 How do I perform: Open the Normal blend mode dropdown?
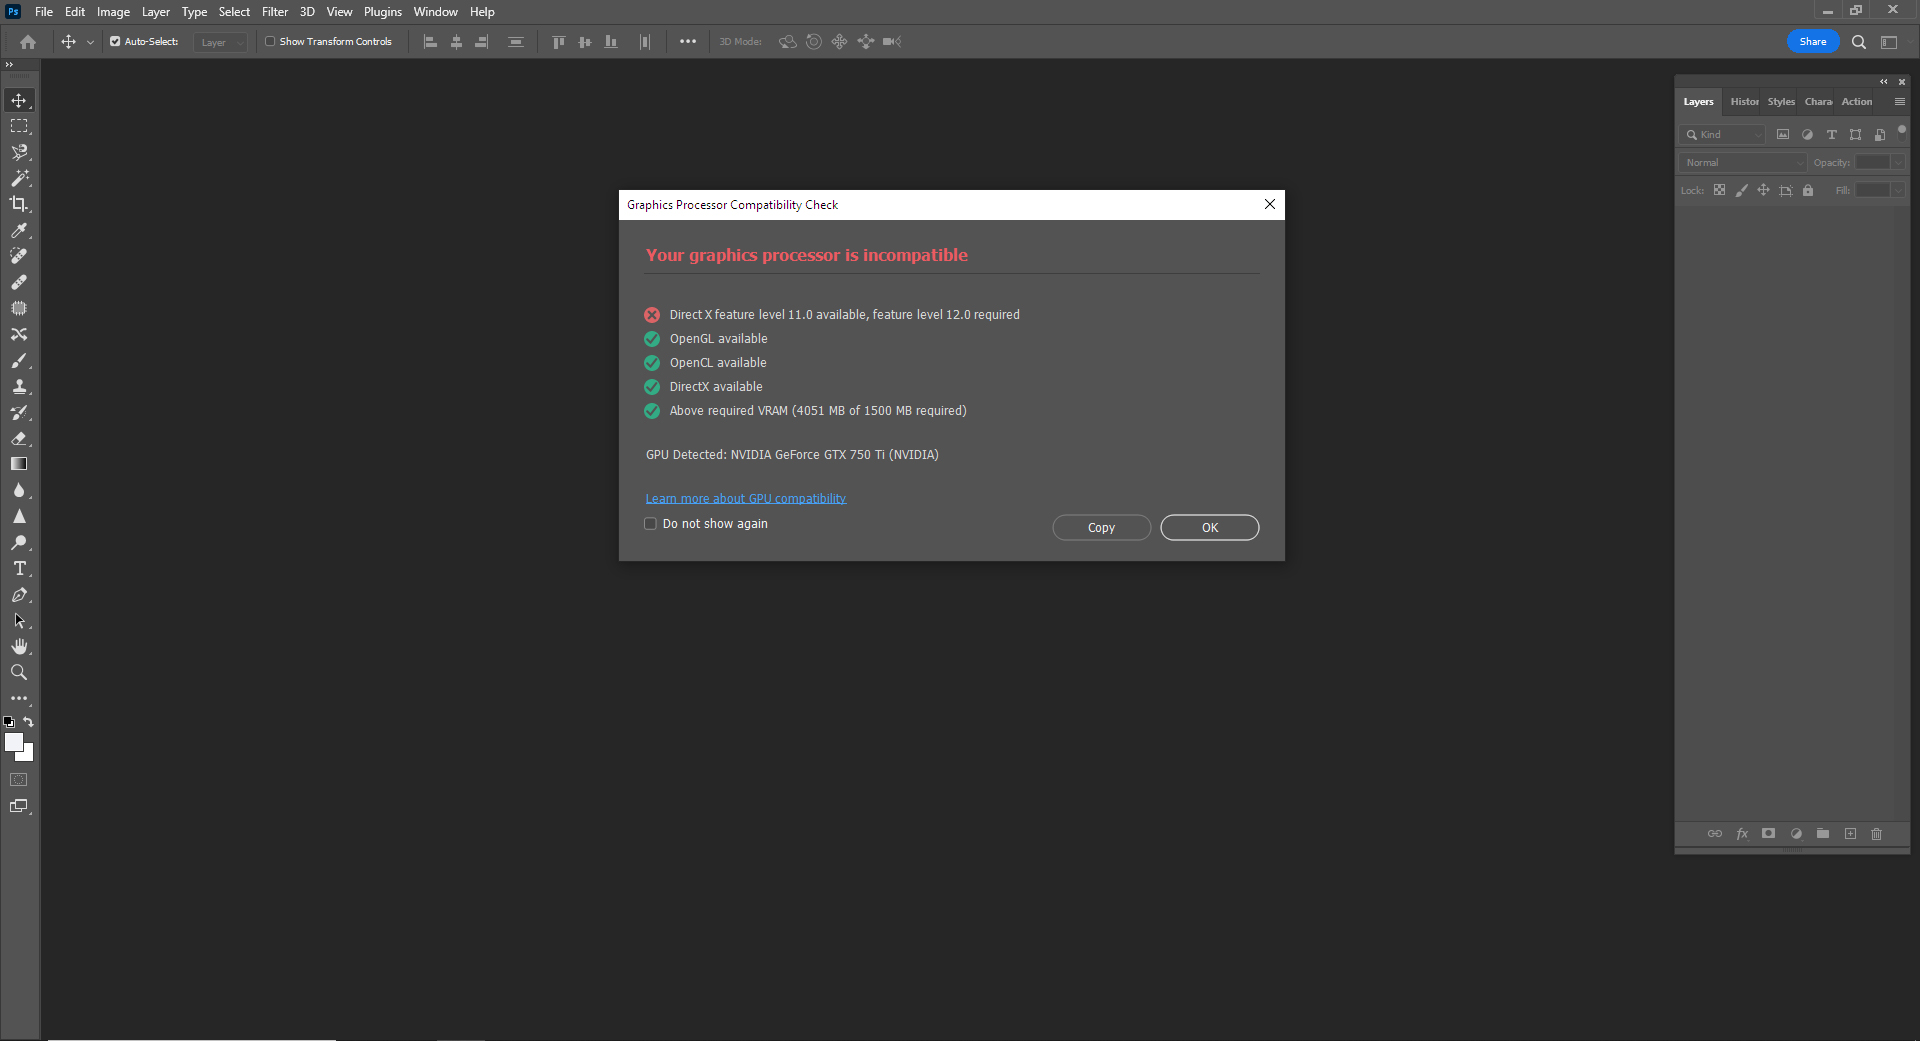click(x=1742, y=161)
